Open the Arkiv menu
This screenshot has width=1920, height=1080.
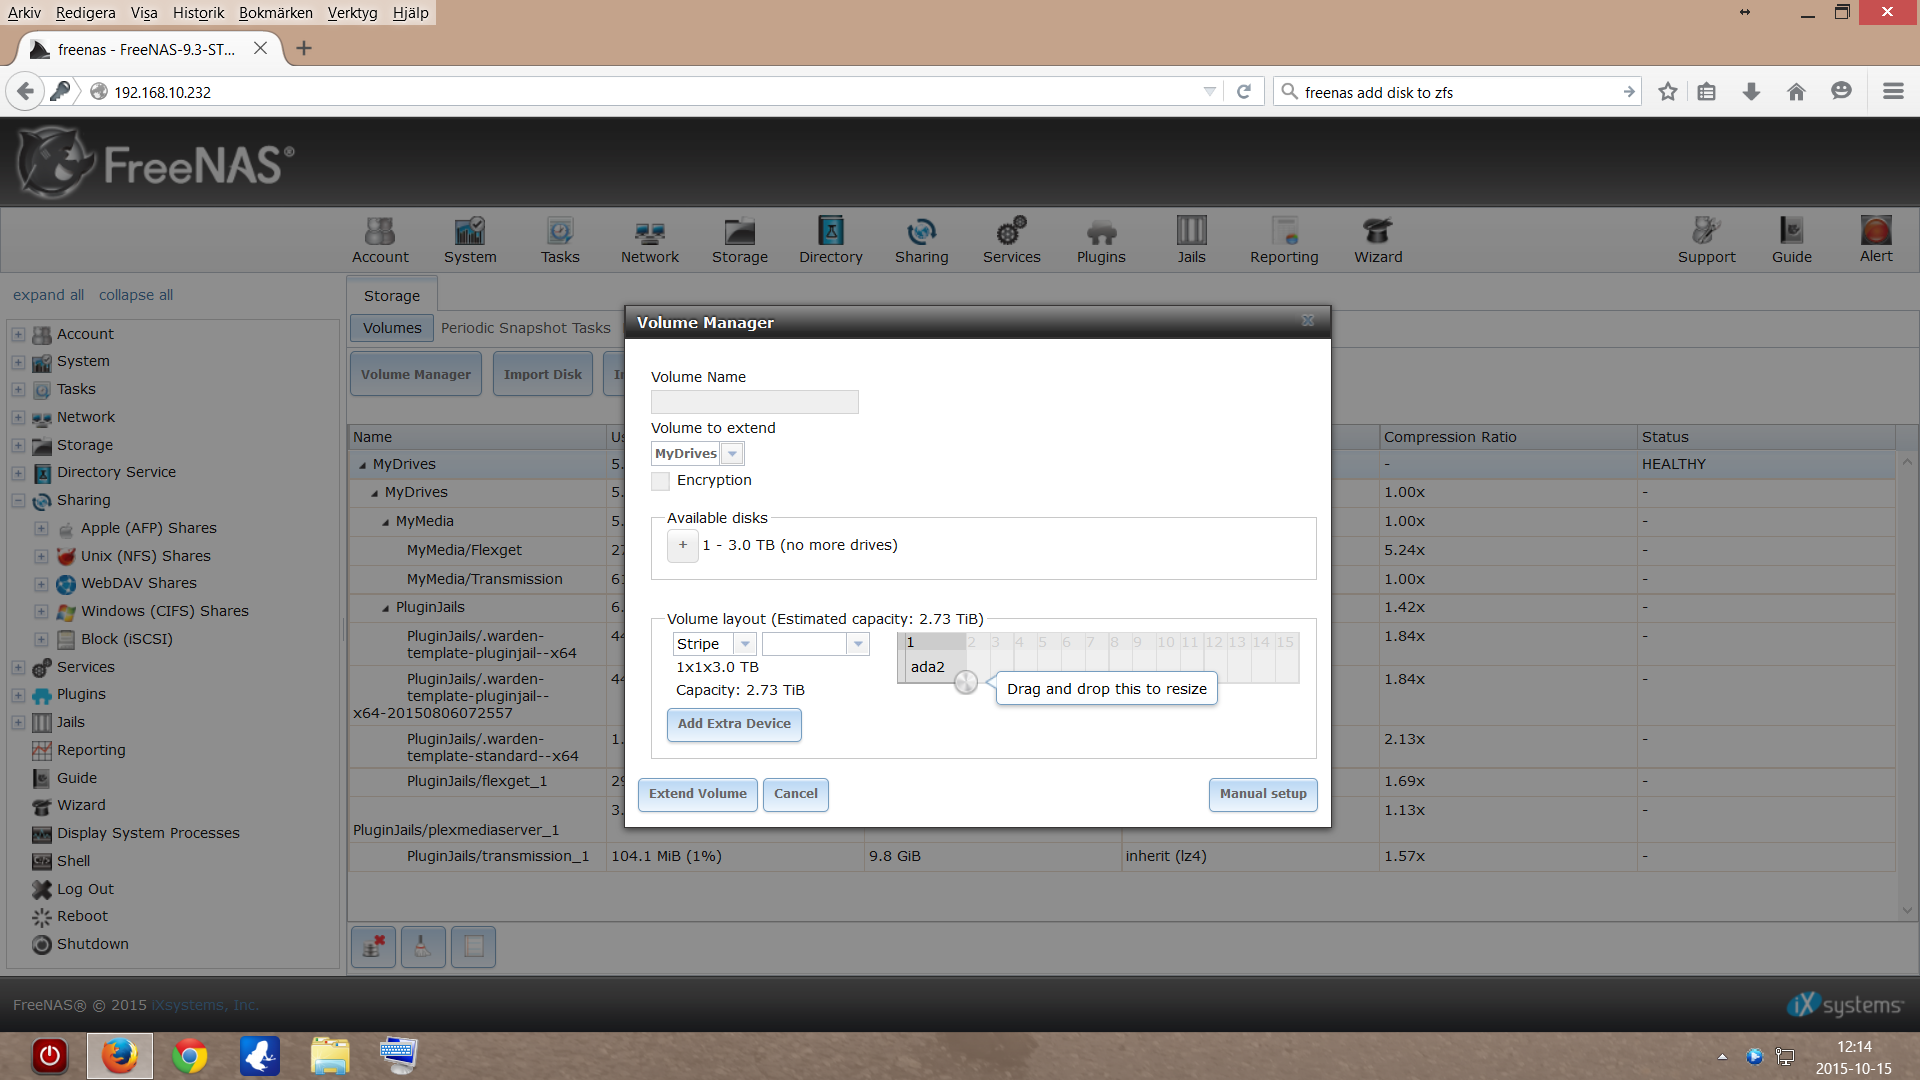tap(24, 13)
